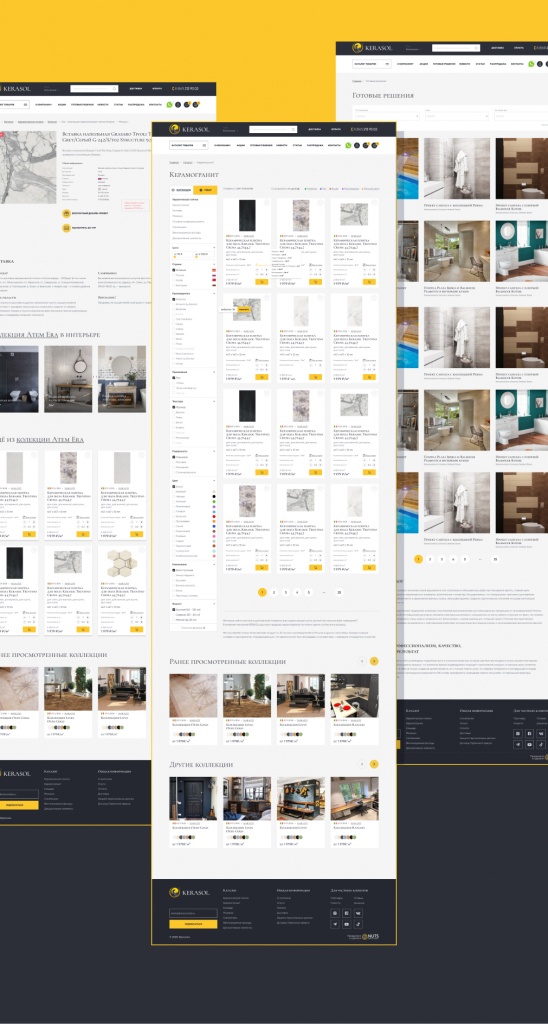The height and width of the screenshot is (1024, 548).
Task: Open Контакты in center page navigation
Action: 334,146
